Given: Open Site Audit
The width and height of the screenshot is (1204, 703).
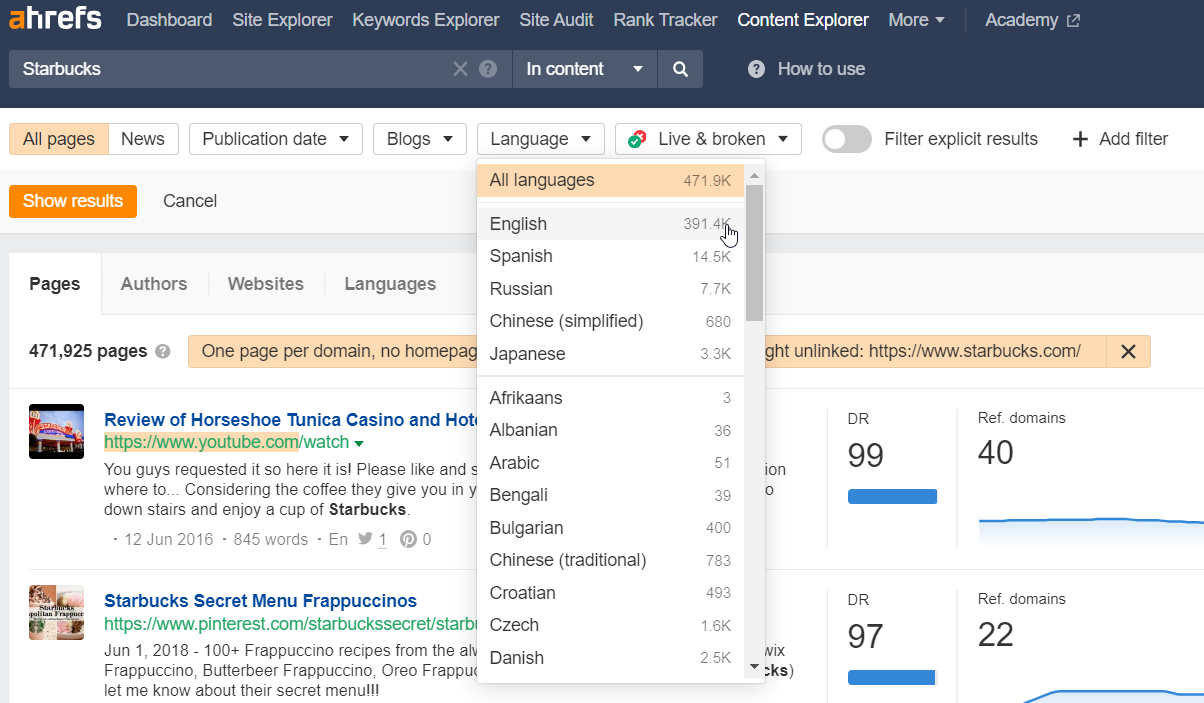Looking at the screenshot, I should point(556,20).
